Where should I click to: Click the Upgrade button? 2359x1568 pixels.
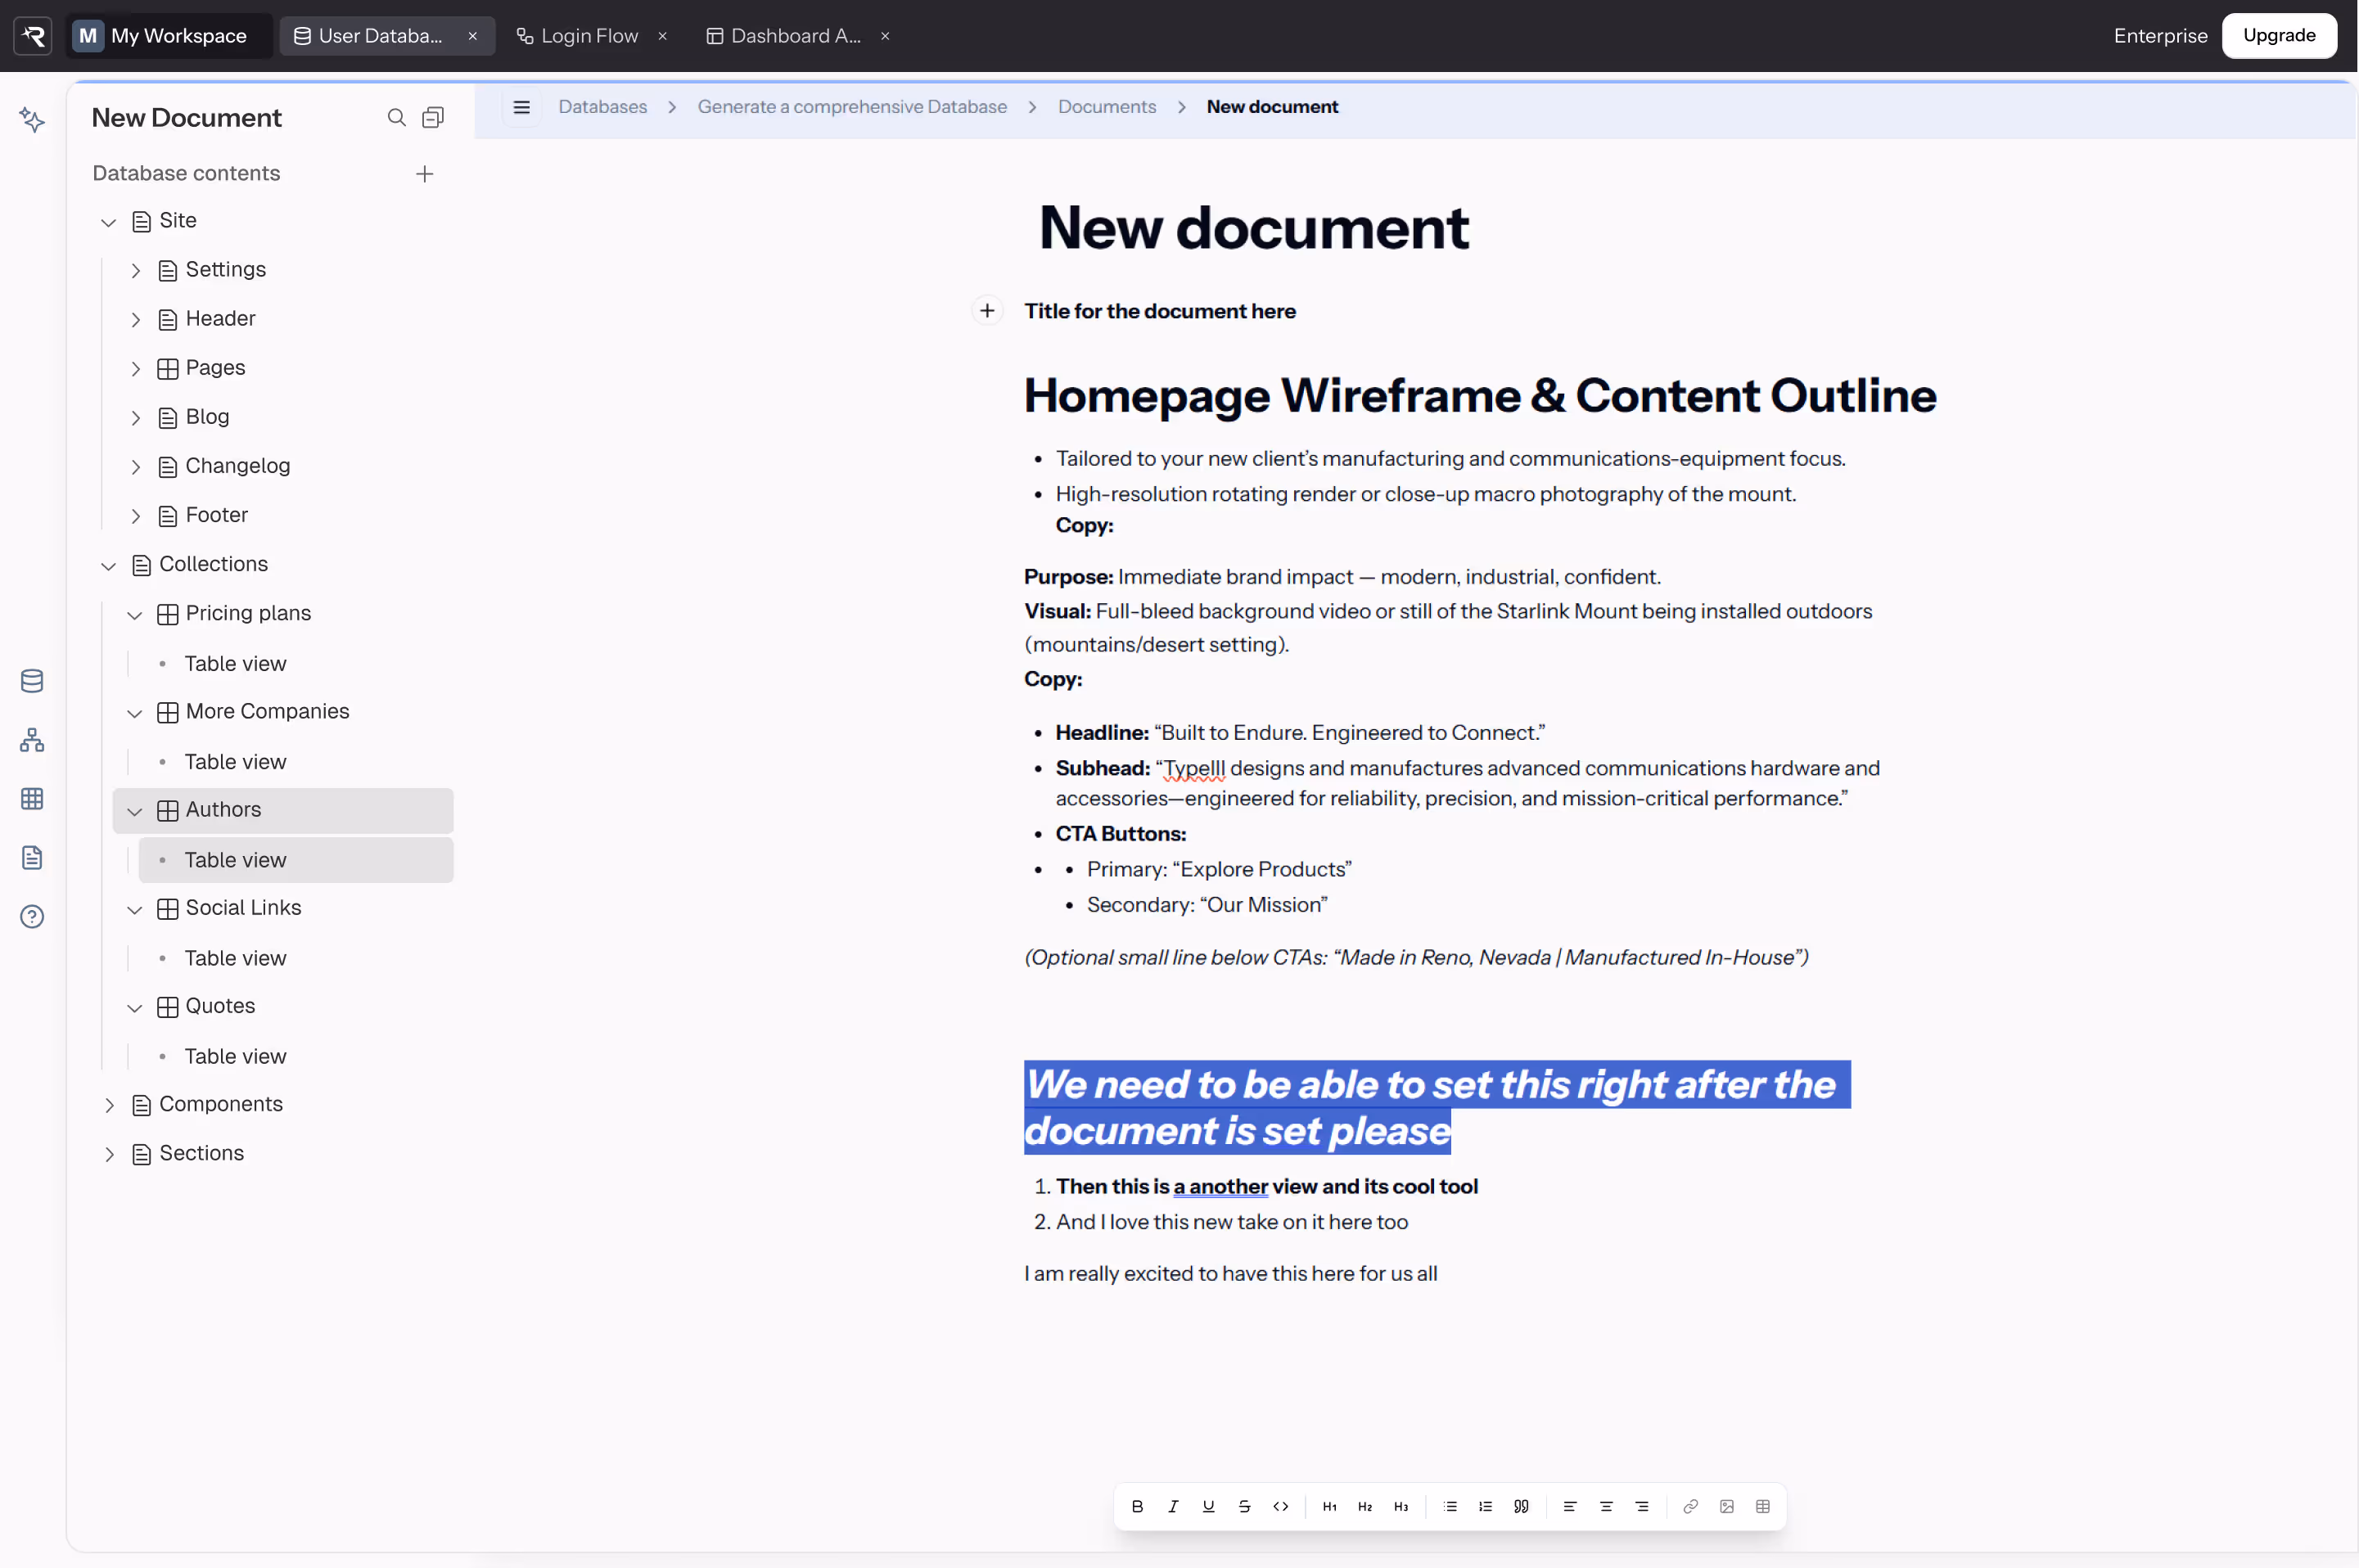coord(2278,36)
